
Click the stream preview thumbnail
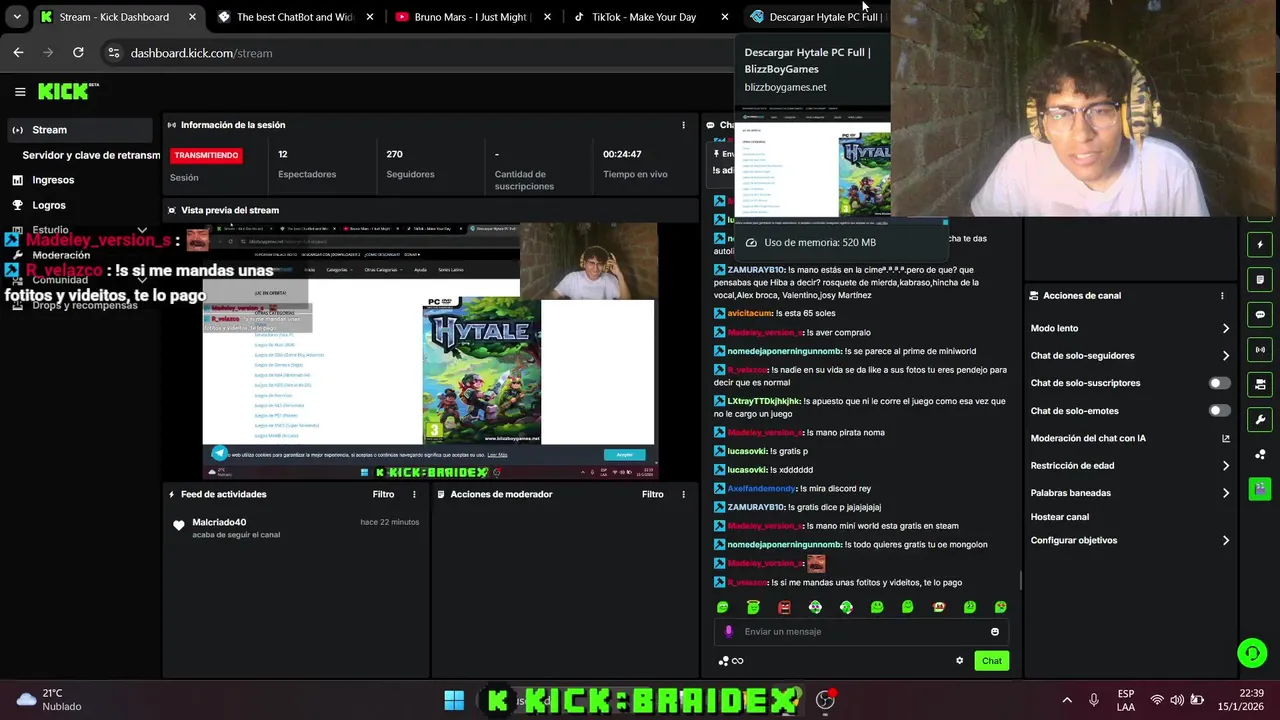(430, 351)
